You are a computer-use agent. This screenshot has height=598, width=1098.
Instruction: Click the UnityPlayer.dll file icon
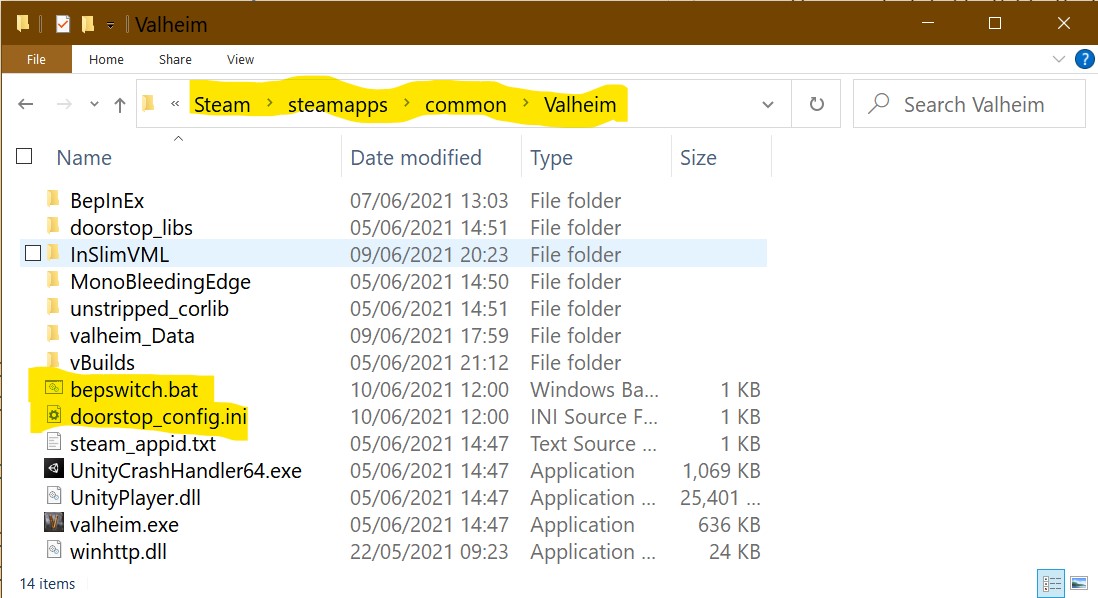pos(54,496)
